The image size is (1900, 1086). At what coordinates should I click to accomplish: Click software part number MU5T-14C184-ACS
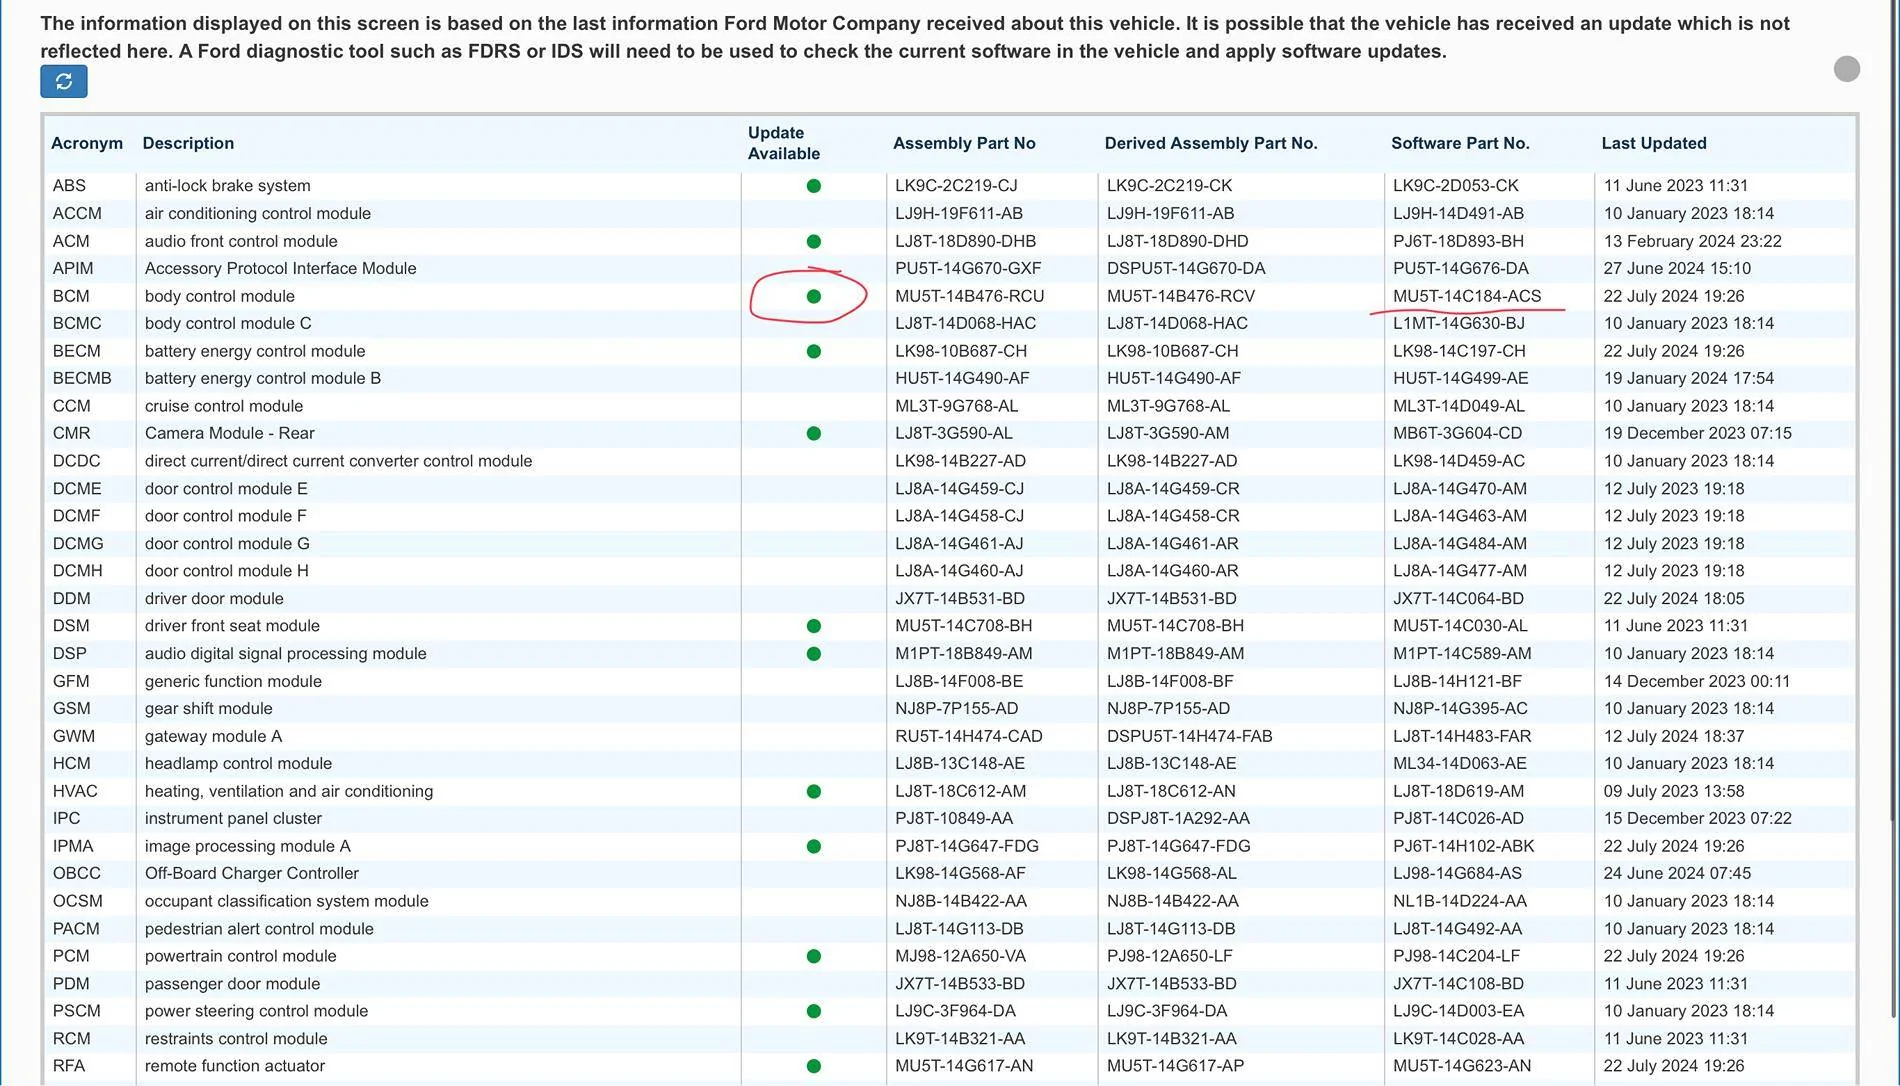(x=1467, y=296)
